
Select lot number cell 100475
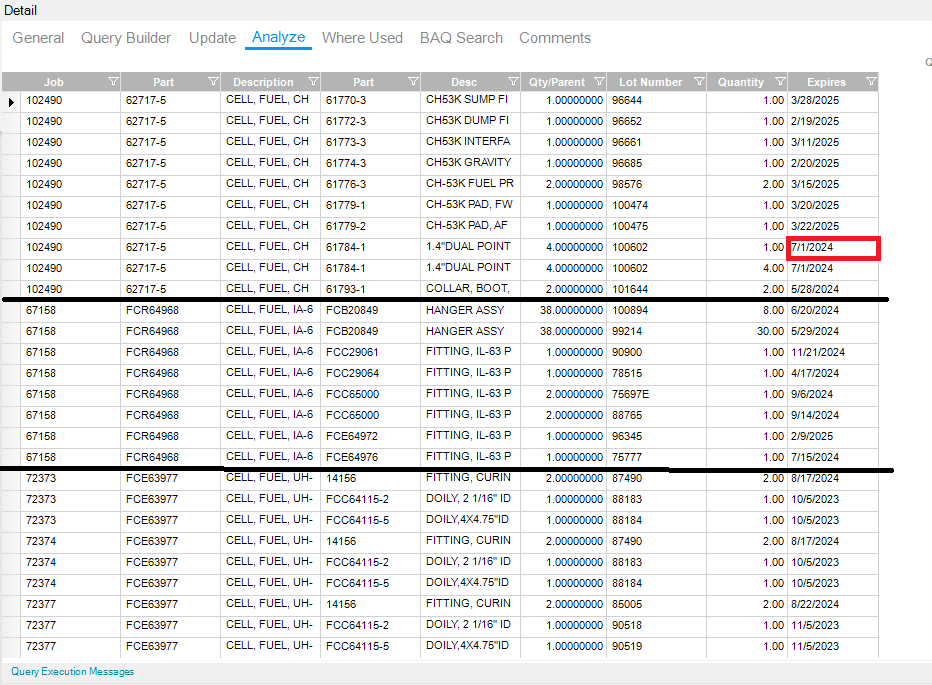pyautogui.click(x=656, y=226)
